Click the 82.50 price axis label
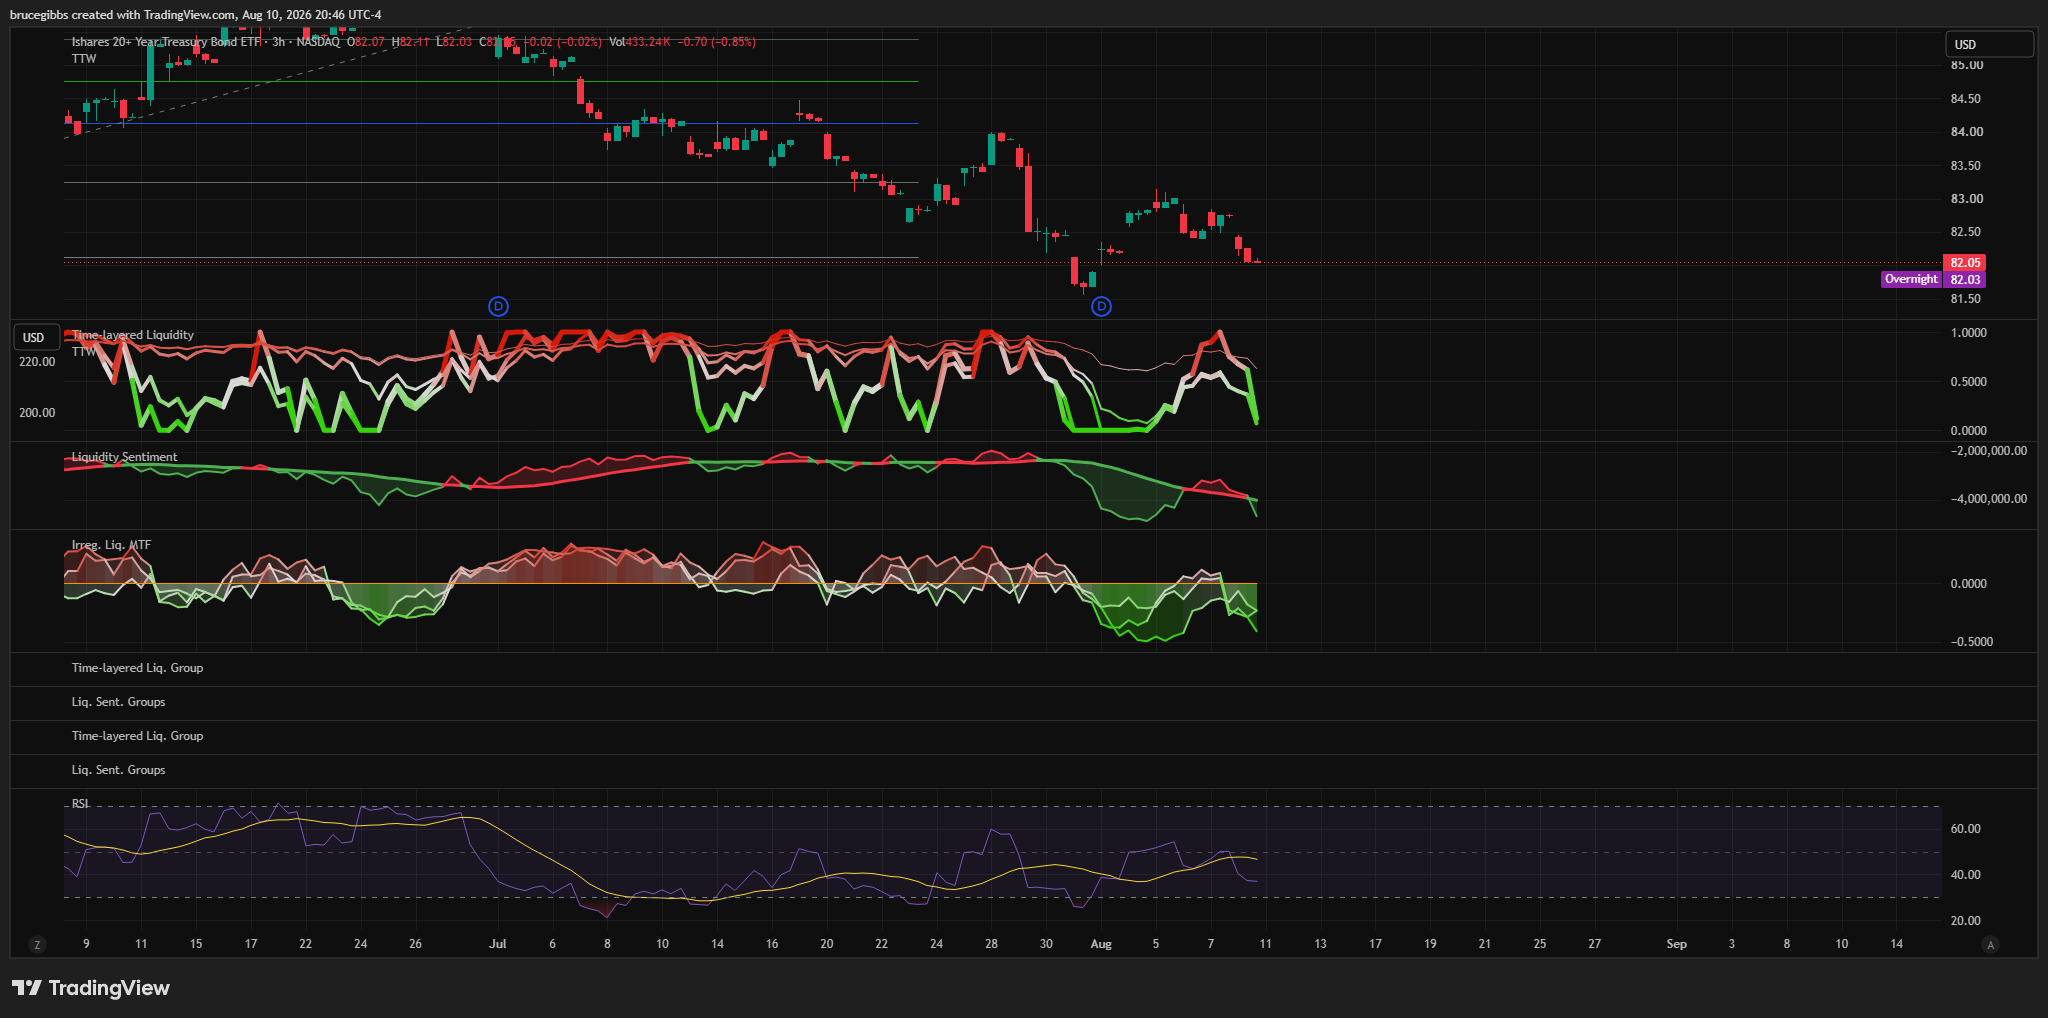2048x1018 pixels. click(x=1966, y=232)
